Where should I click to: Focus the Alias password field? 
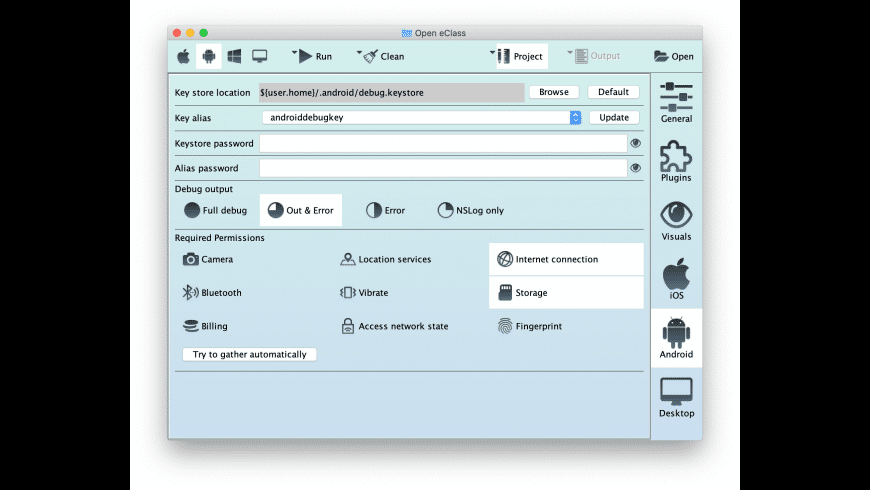tap(443, 168)
